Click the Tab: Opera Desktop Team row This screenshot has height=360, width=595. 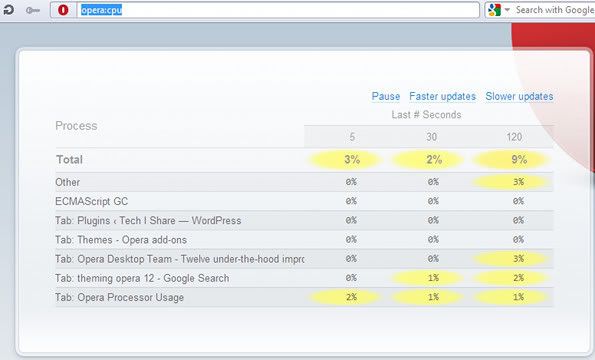304,259
